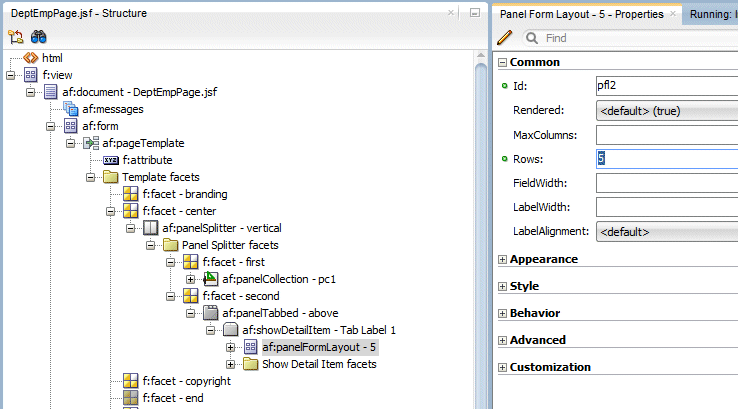Select the 'f:facet - copyright' row text
The width and height of the screenshot is (738, 409).
click(186, 381)
